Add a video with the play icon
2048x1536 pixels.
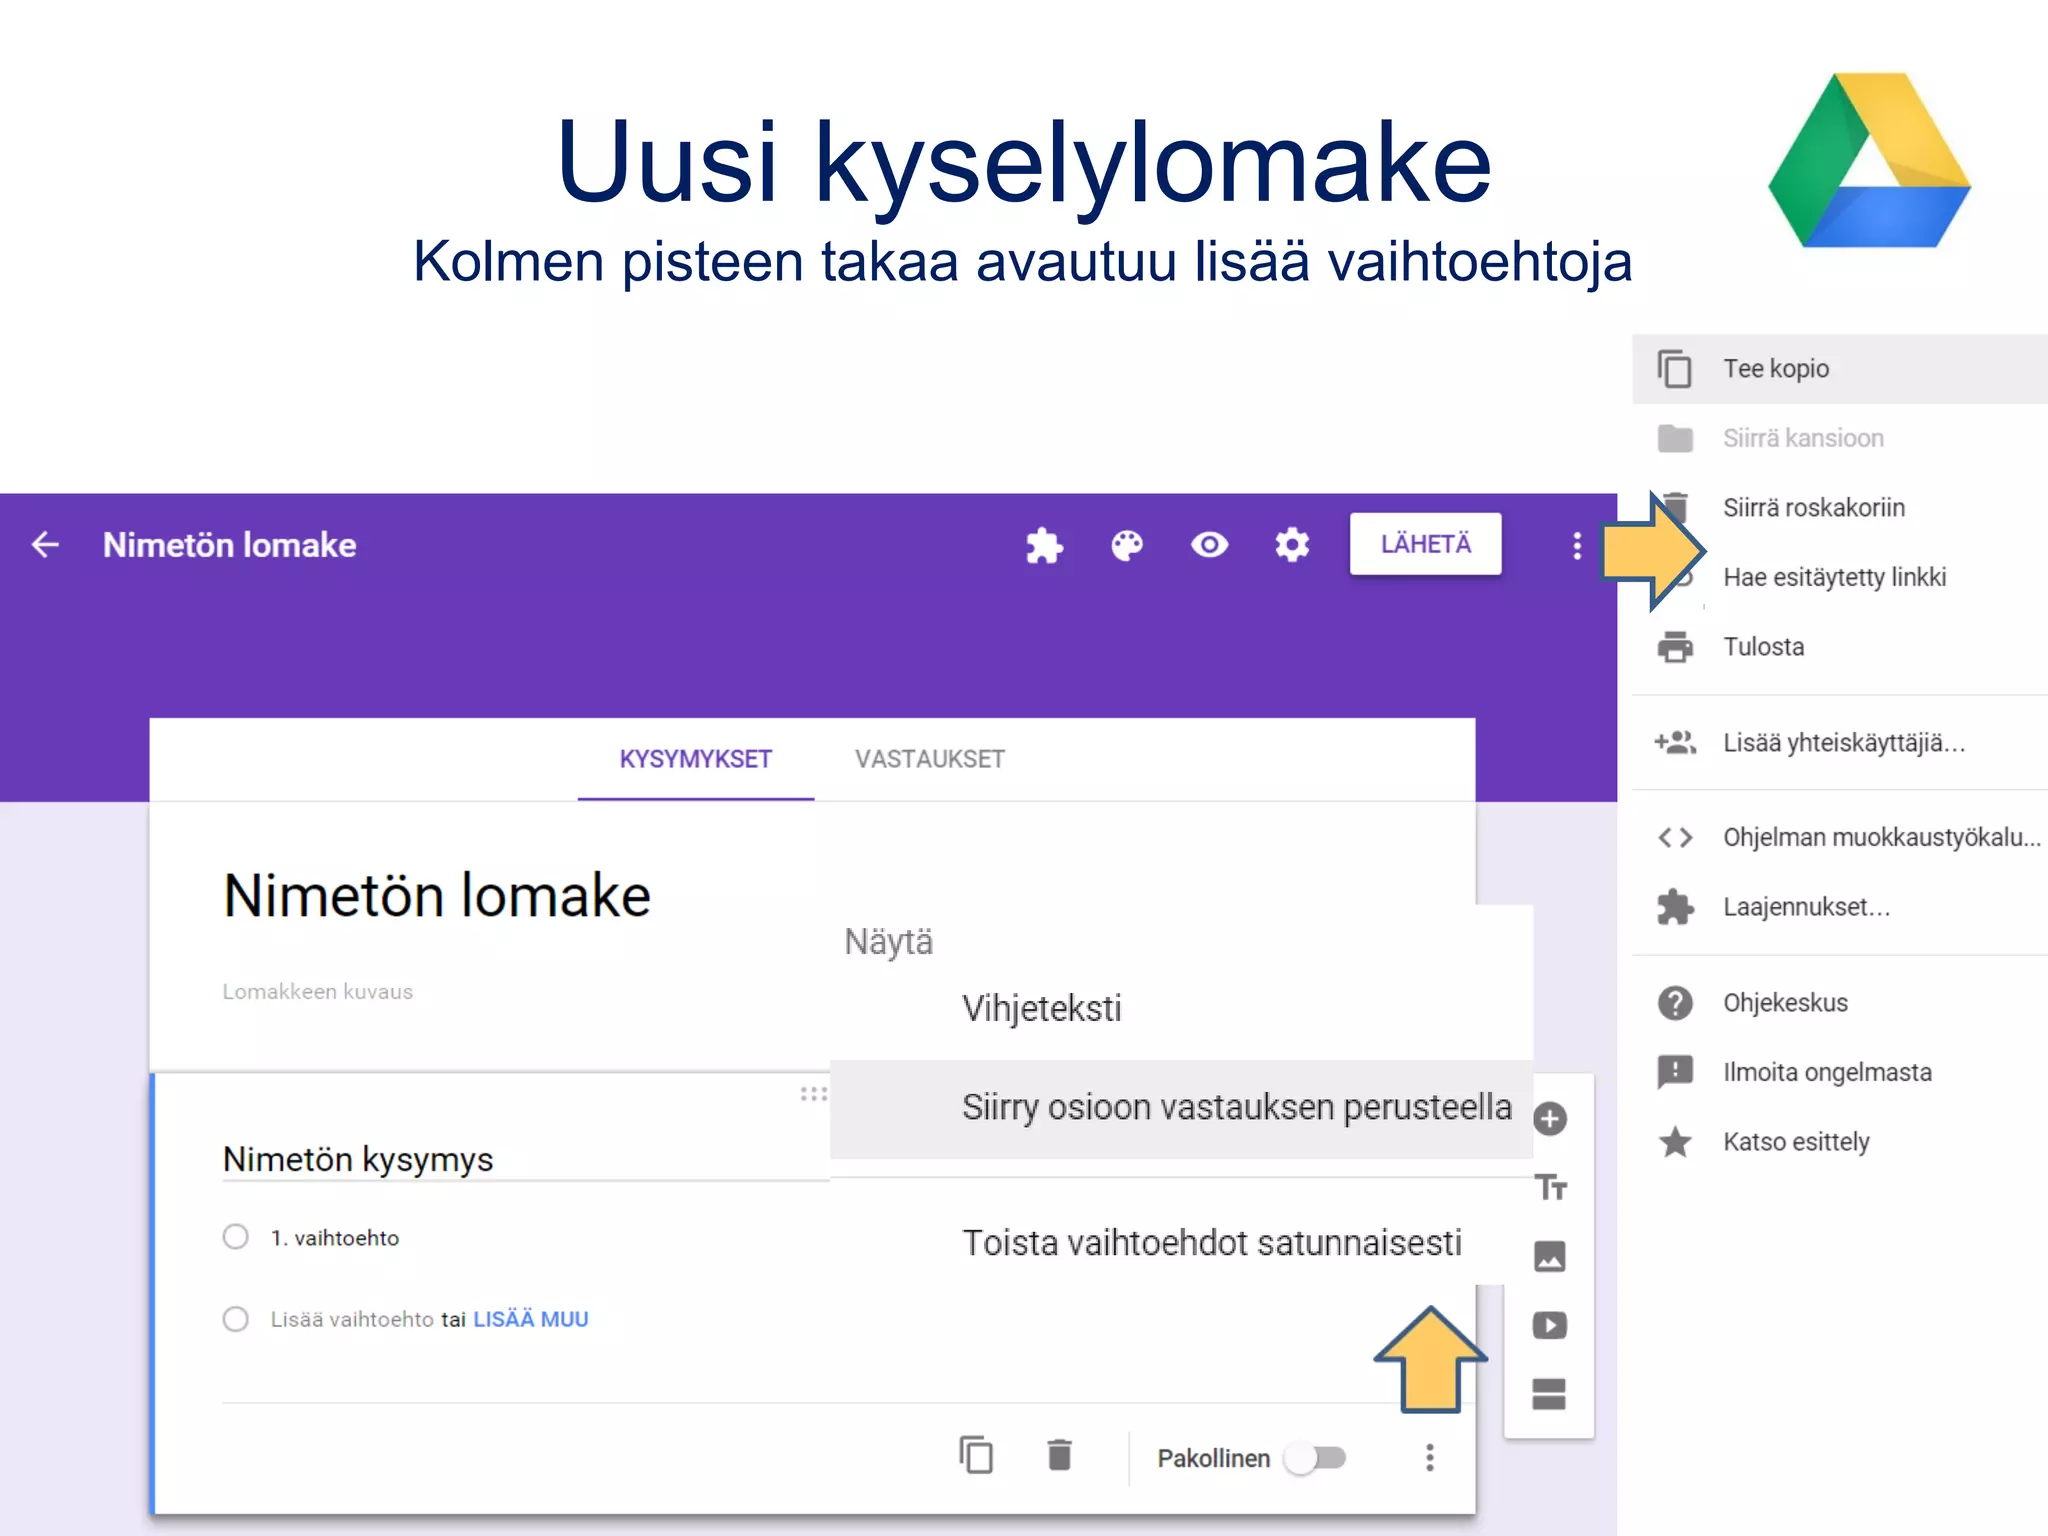pyautogui.click(x=1550, y=1325)
